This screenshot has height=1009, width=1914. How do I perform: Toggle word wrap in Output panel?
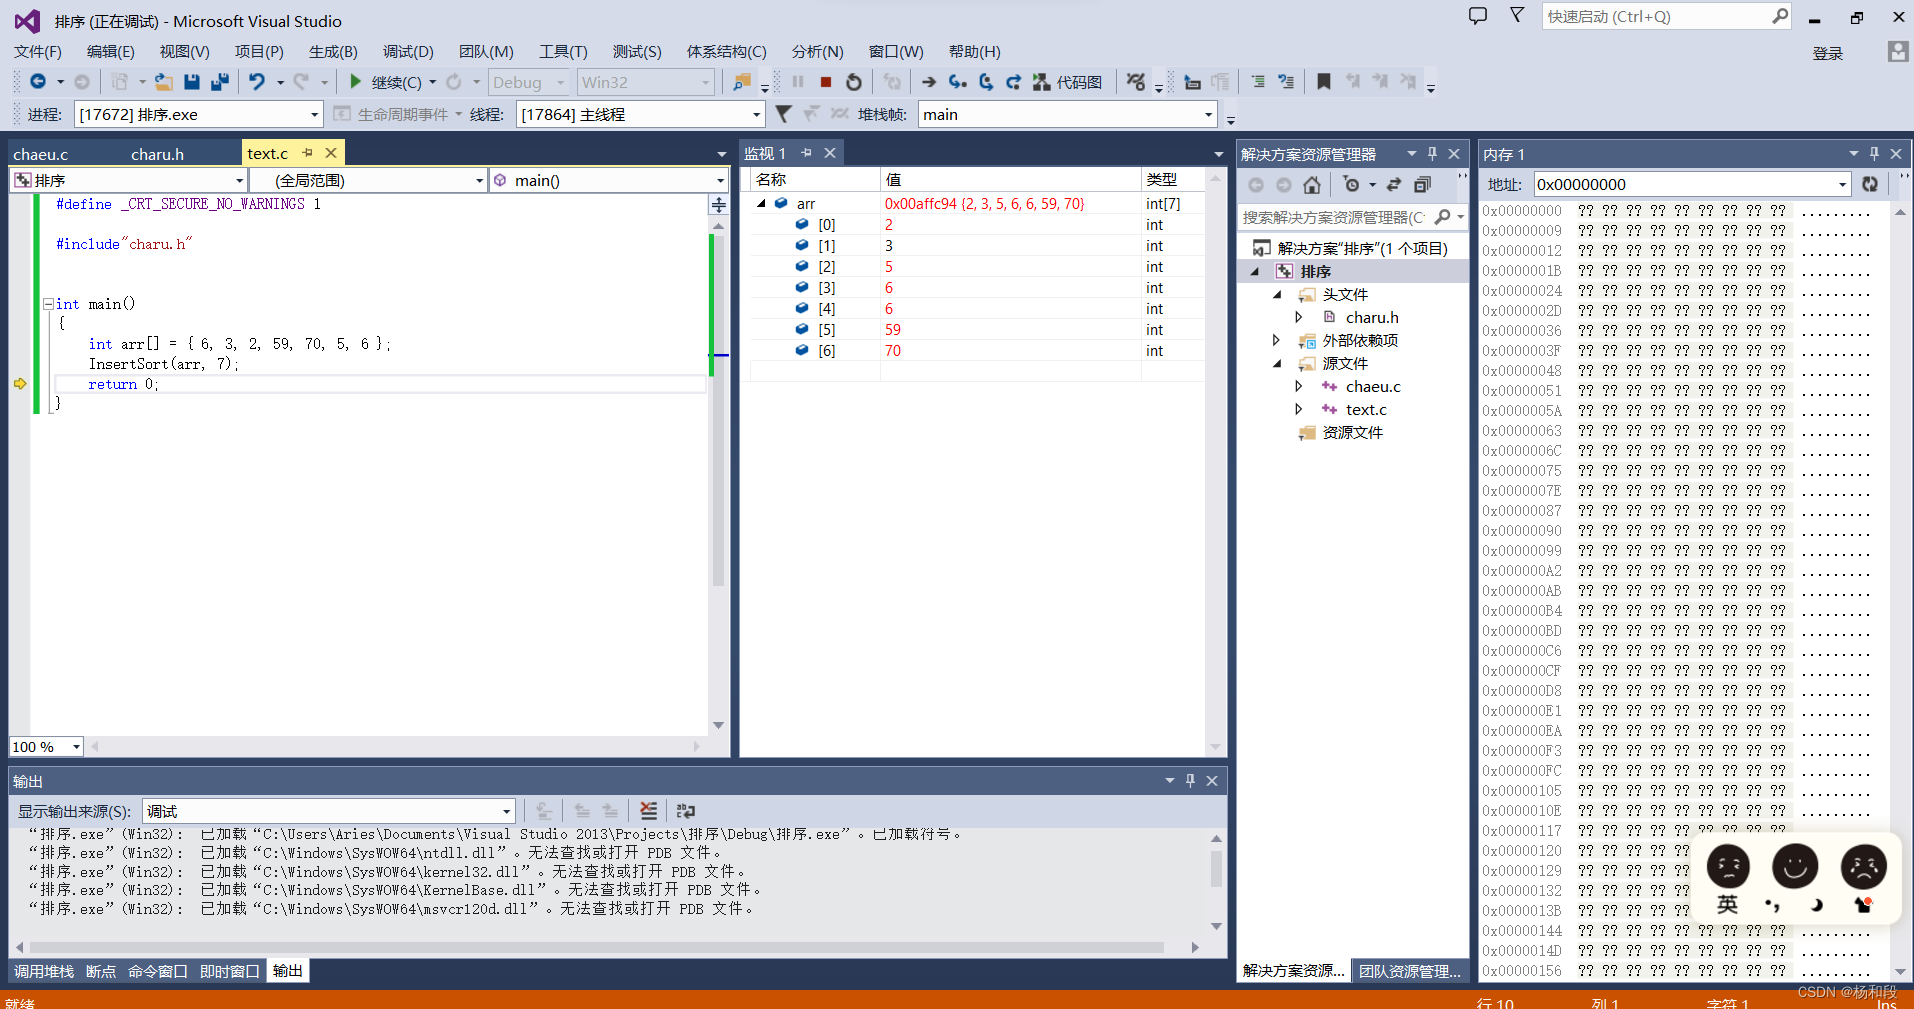pos(685,811)
